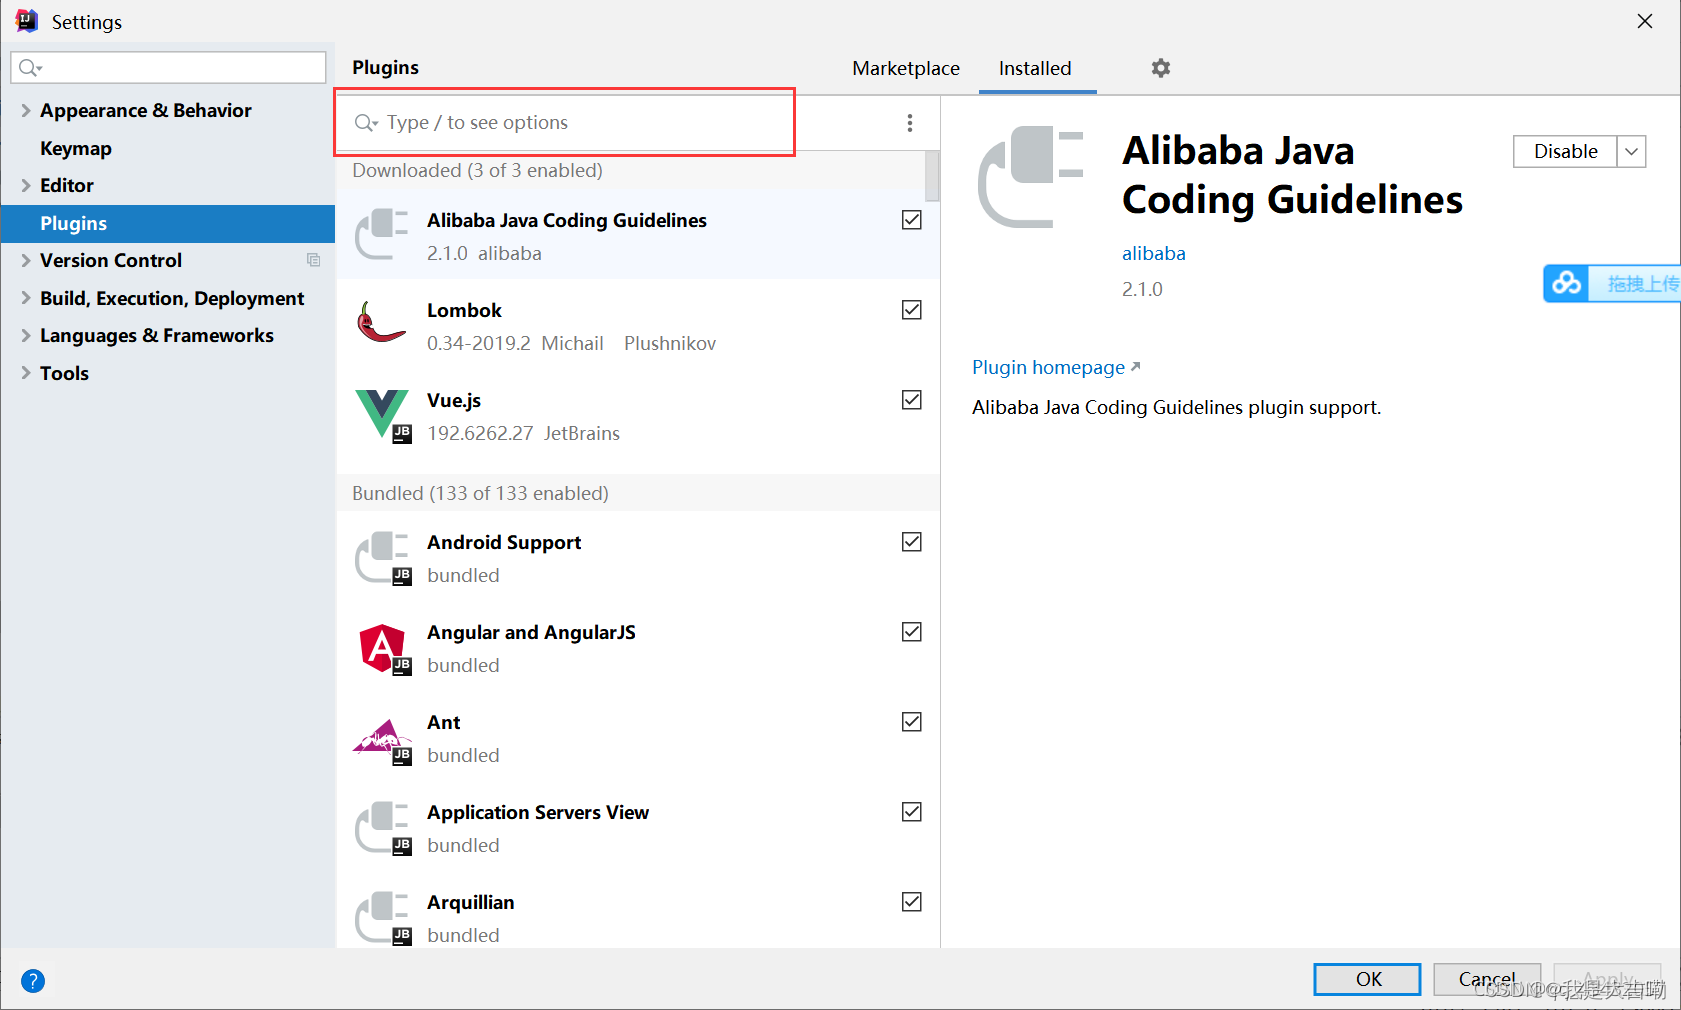Expand the Appearance & Behavior section
Viewport: 1681px width, 1010px height.
click(x=24, y=110)
